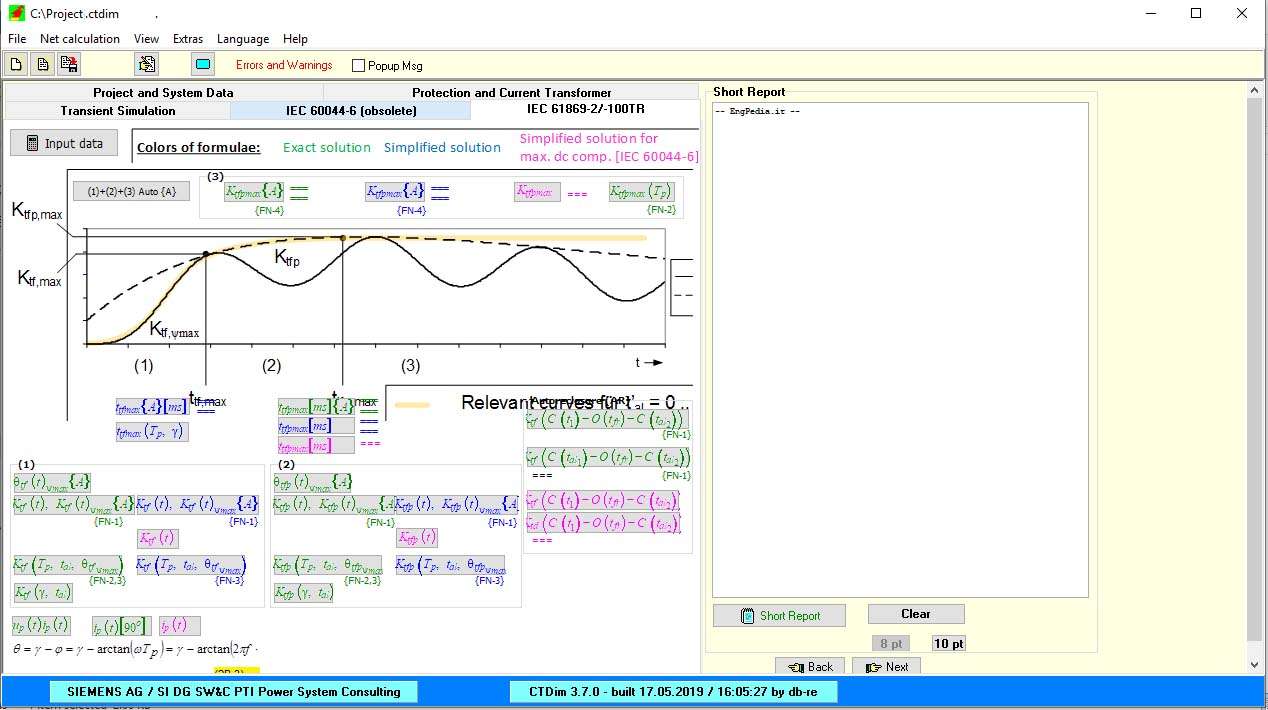Click the open project document toolbar icon
Image resolution: width=1268 pixels, height=710 pixels.
click(43, 65)
